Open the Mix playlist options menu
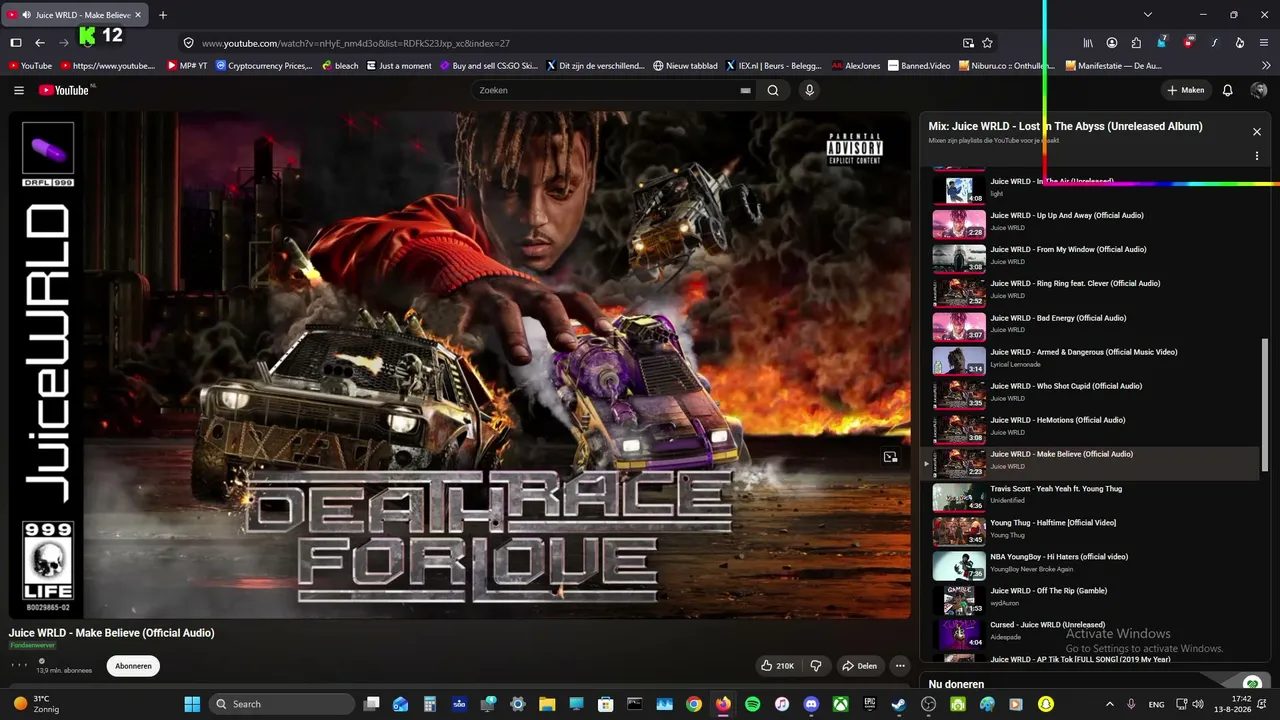Viewport: 1280px width, 720px height. (x=1257, y=156)
